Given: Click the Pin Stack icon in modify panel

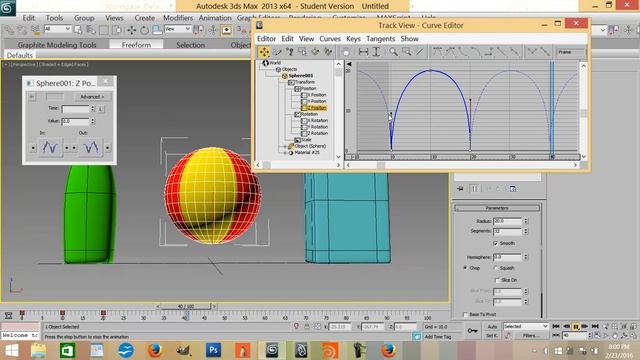Looking at the screenshot, I should 460,189.
